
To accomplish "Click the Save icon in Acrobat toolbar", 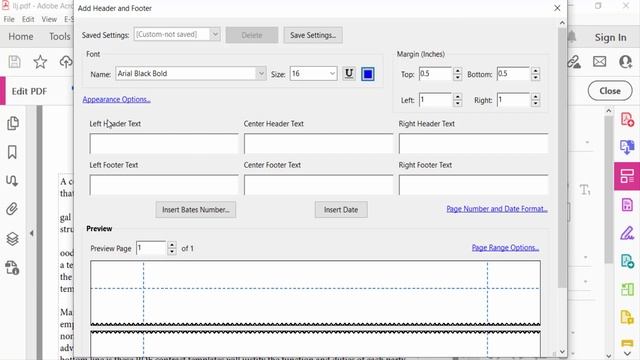I will point(15,62).
